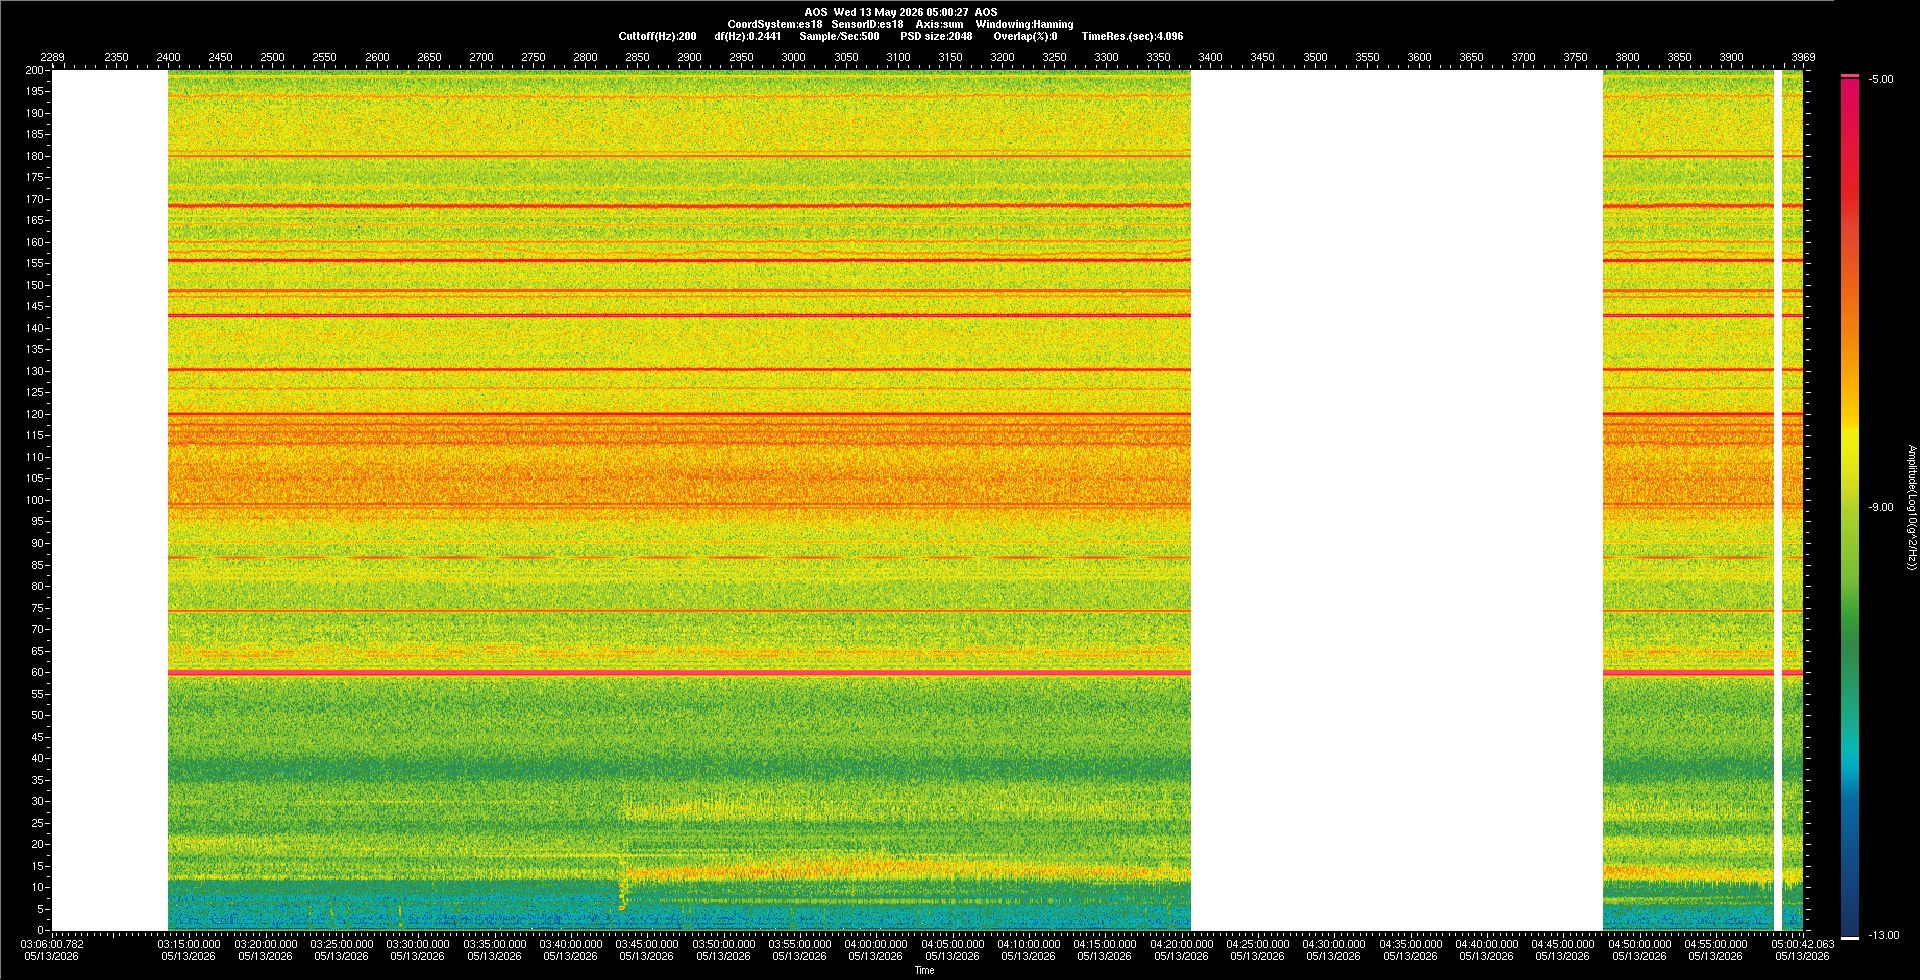The height and width of the screenshot is (980, 1920).
Task: Select the SensorID:es18 header text
Action: point(867,24)
